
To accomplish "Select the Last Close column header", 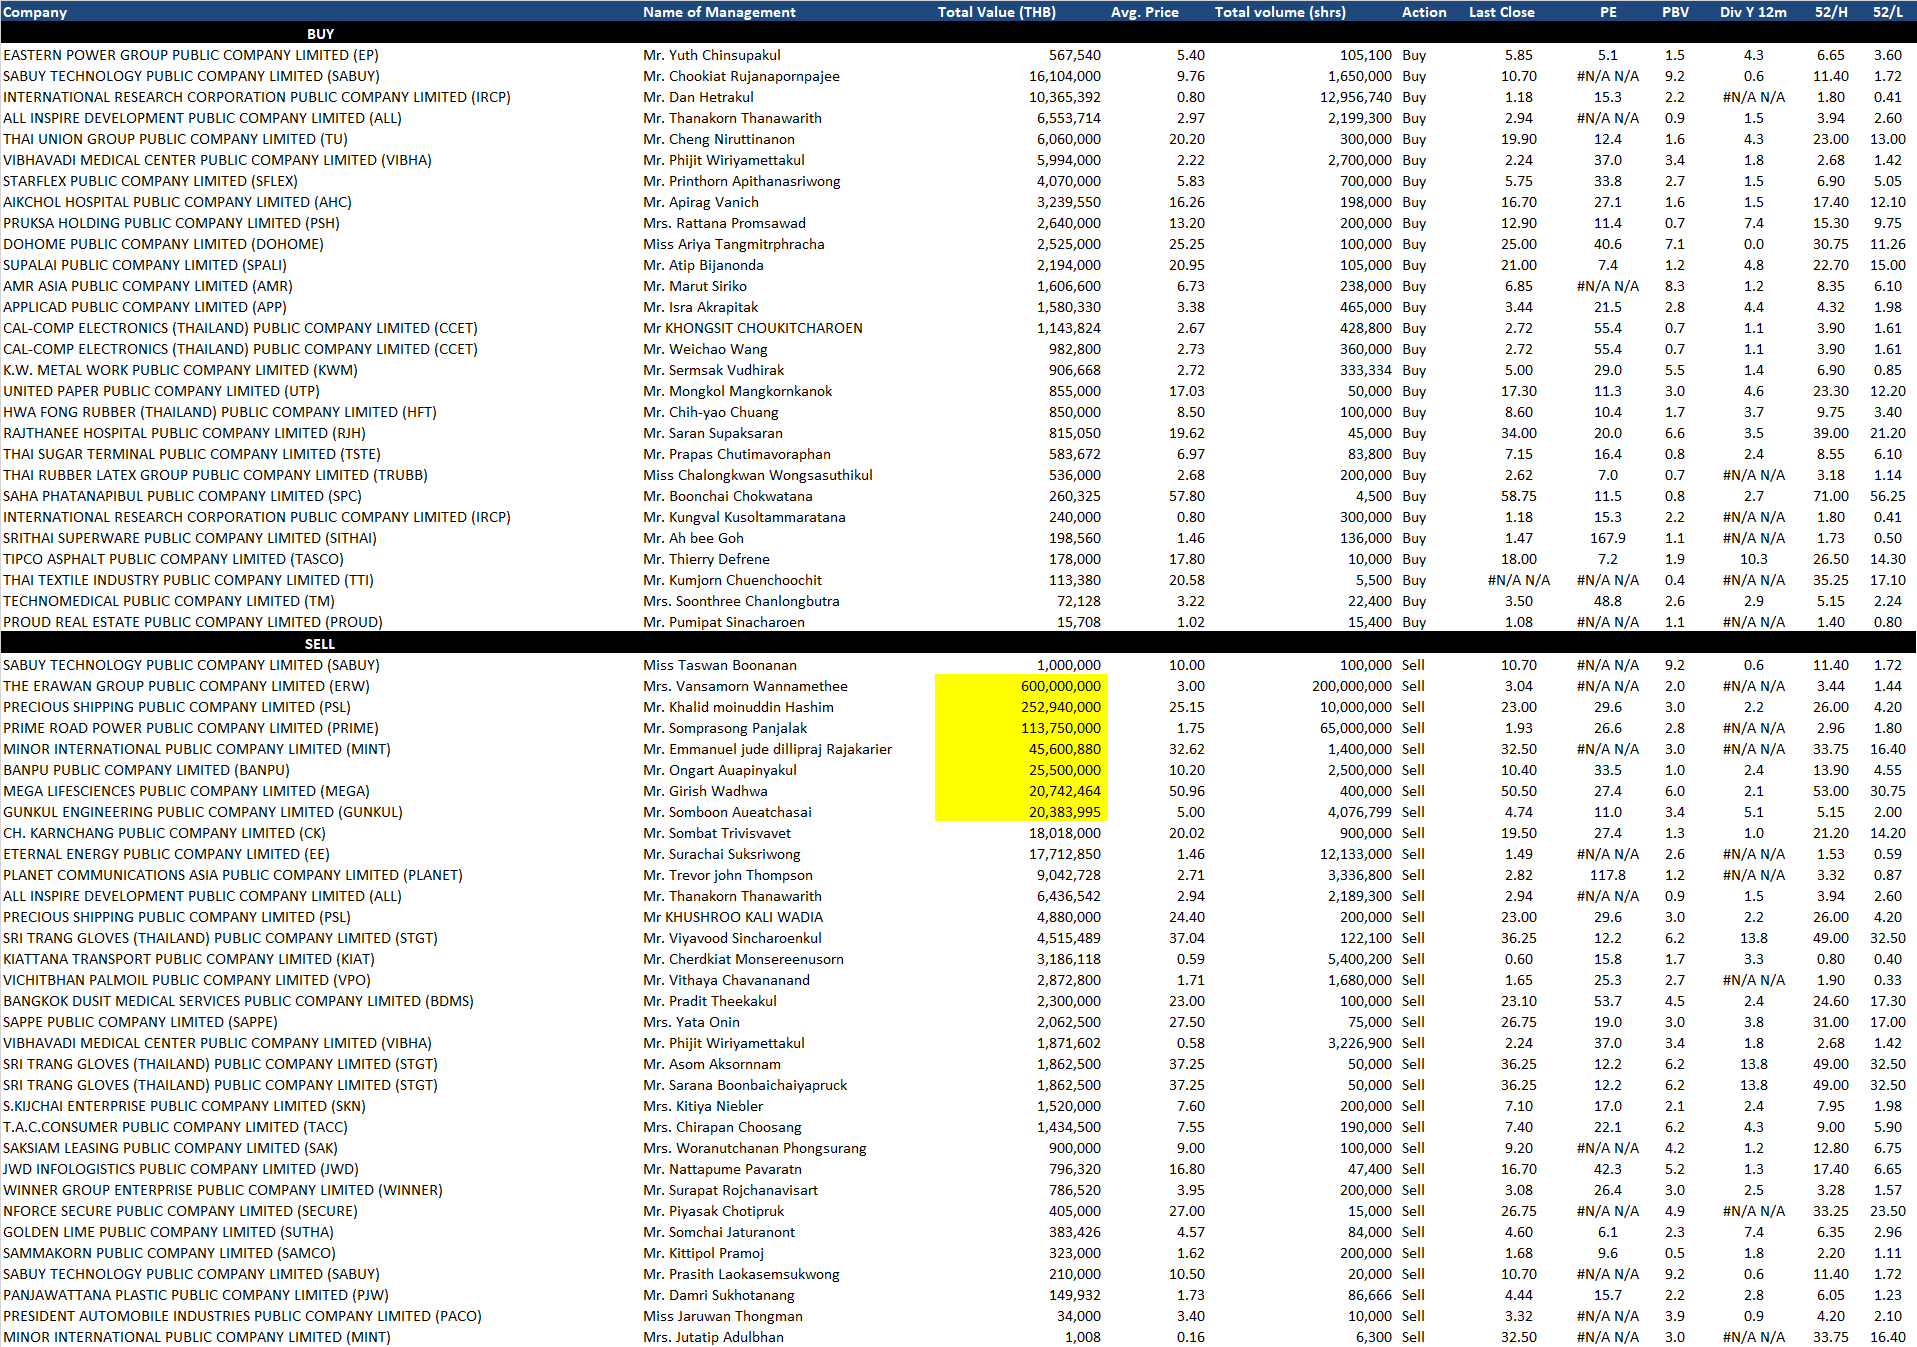I will tap(1501, 12).
